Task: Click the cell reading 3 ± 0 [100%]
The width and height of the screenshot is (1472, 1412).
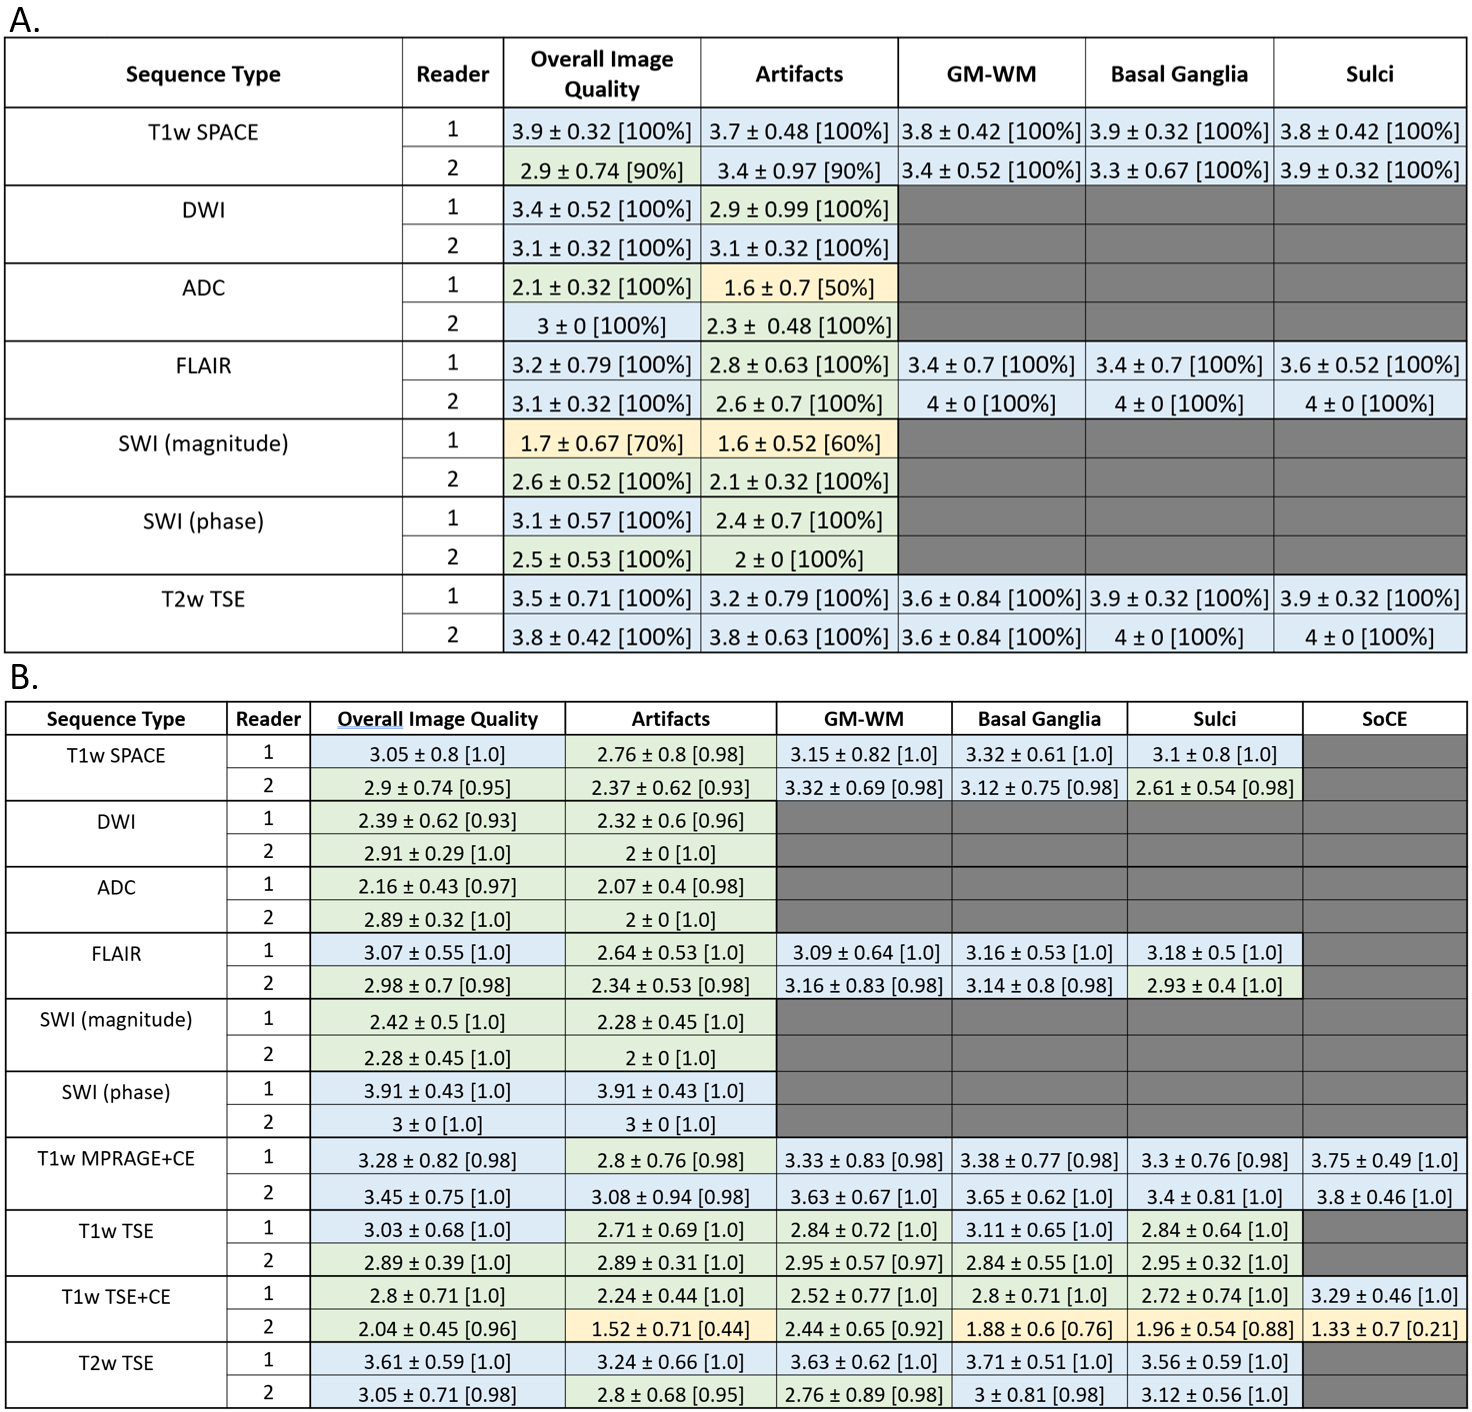Action: point(601,326)
